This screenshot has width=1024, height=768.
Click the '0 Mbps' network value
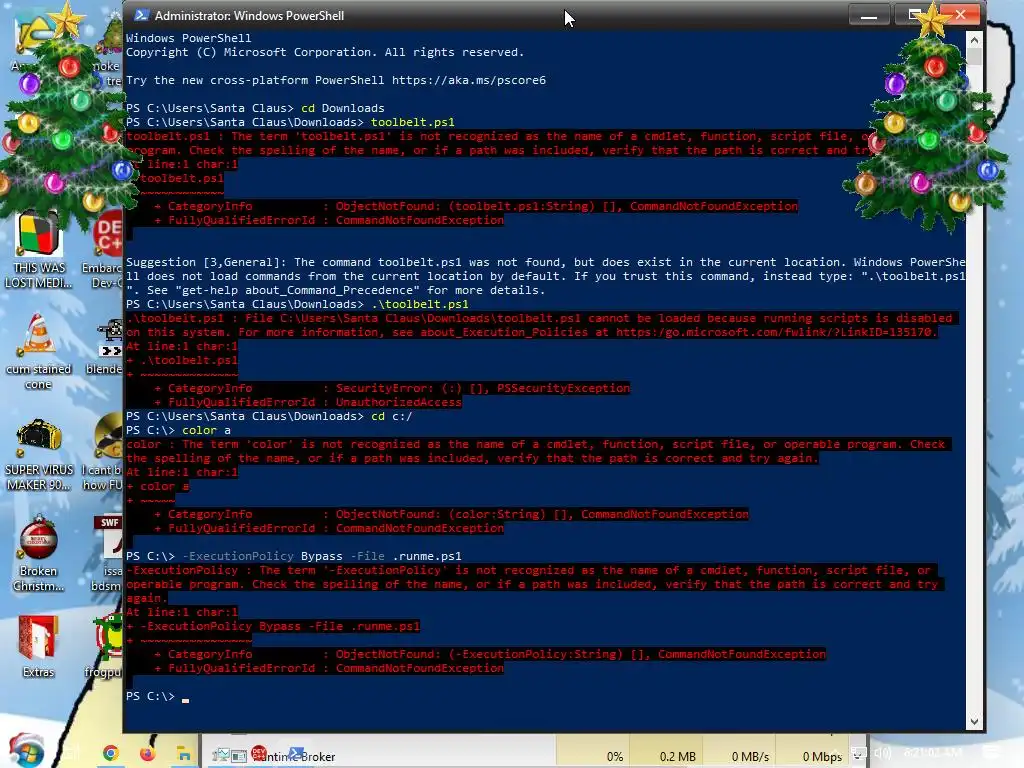tap(822, 757)
